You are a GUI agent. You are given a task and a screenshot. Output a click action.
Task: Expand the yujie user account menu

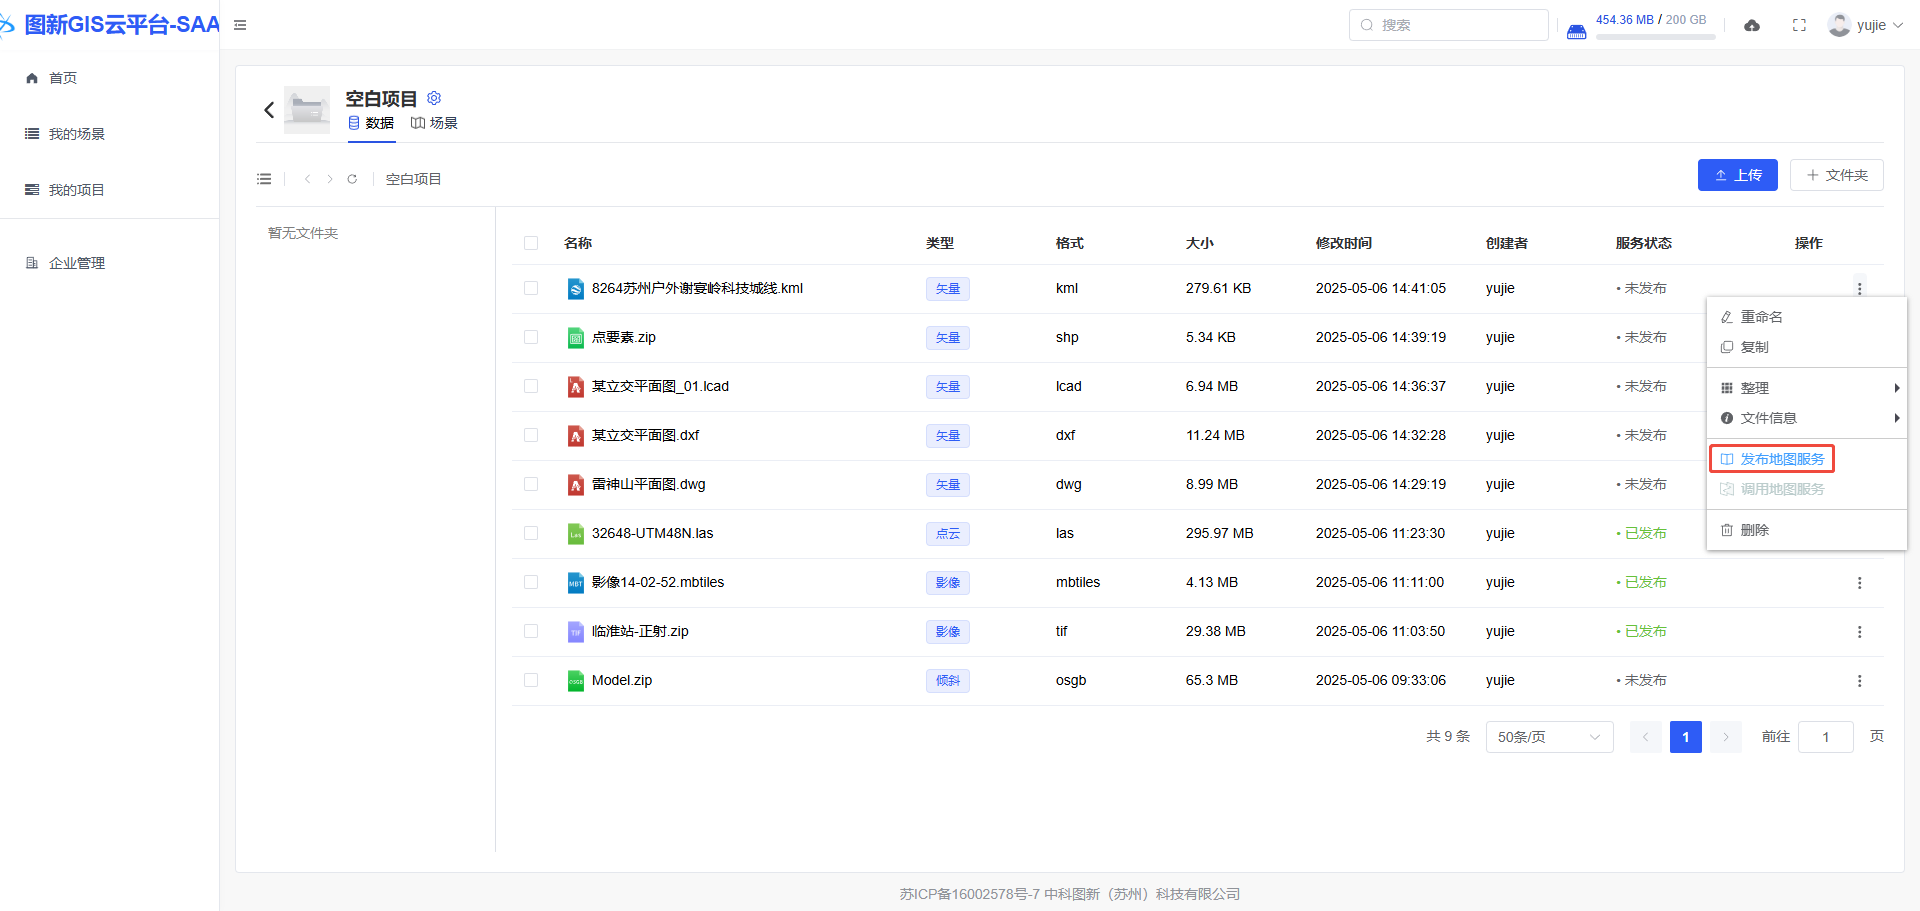(1866, 25)
